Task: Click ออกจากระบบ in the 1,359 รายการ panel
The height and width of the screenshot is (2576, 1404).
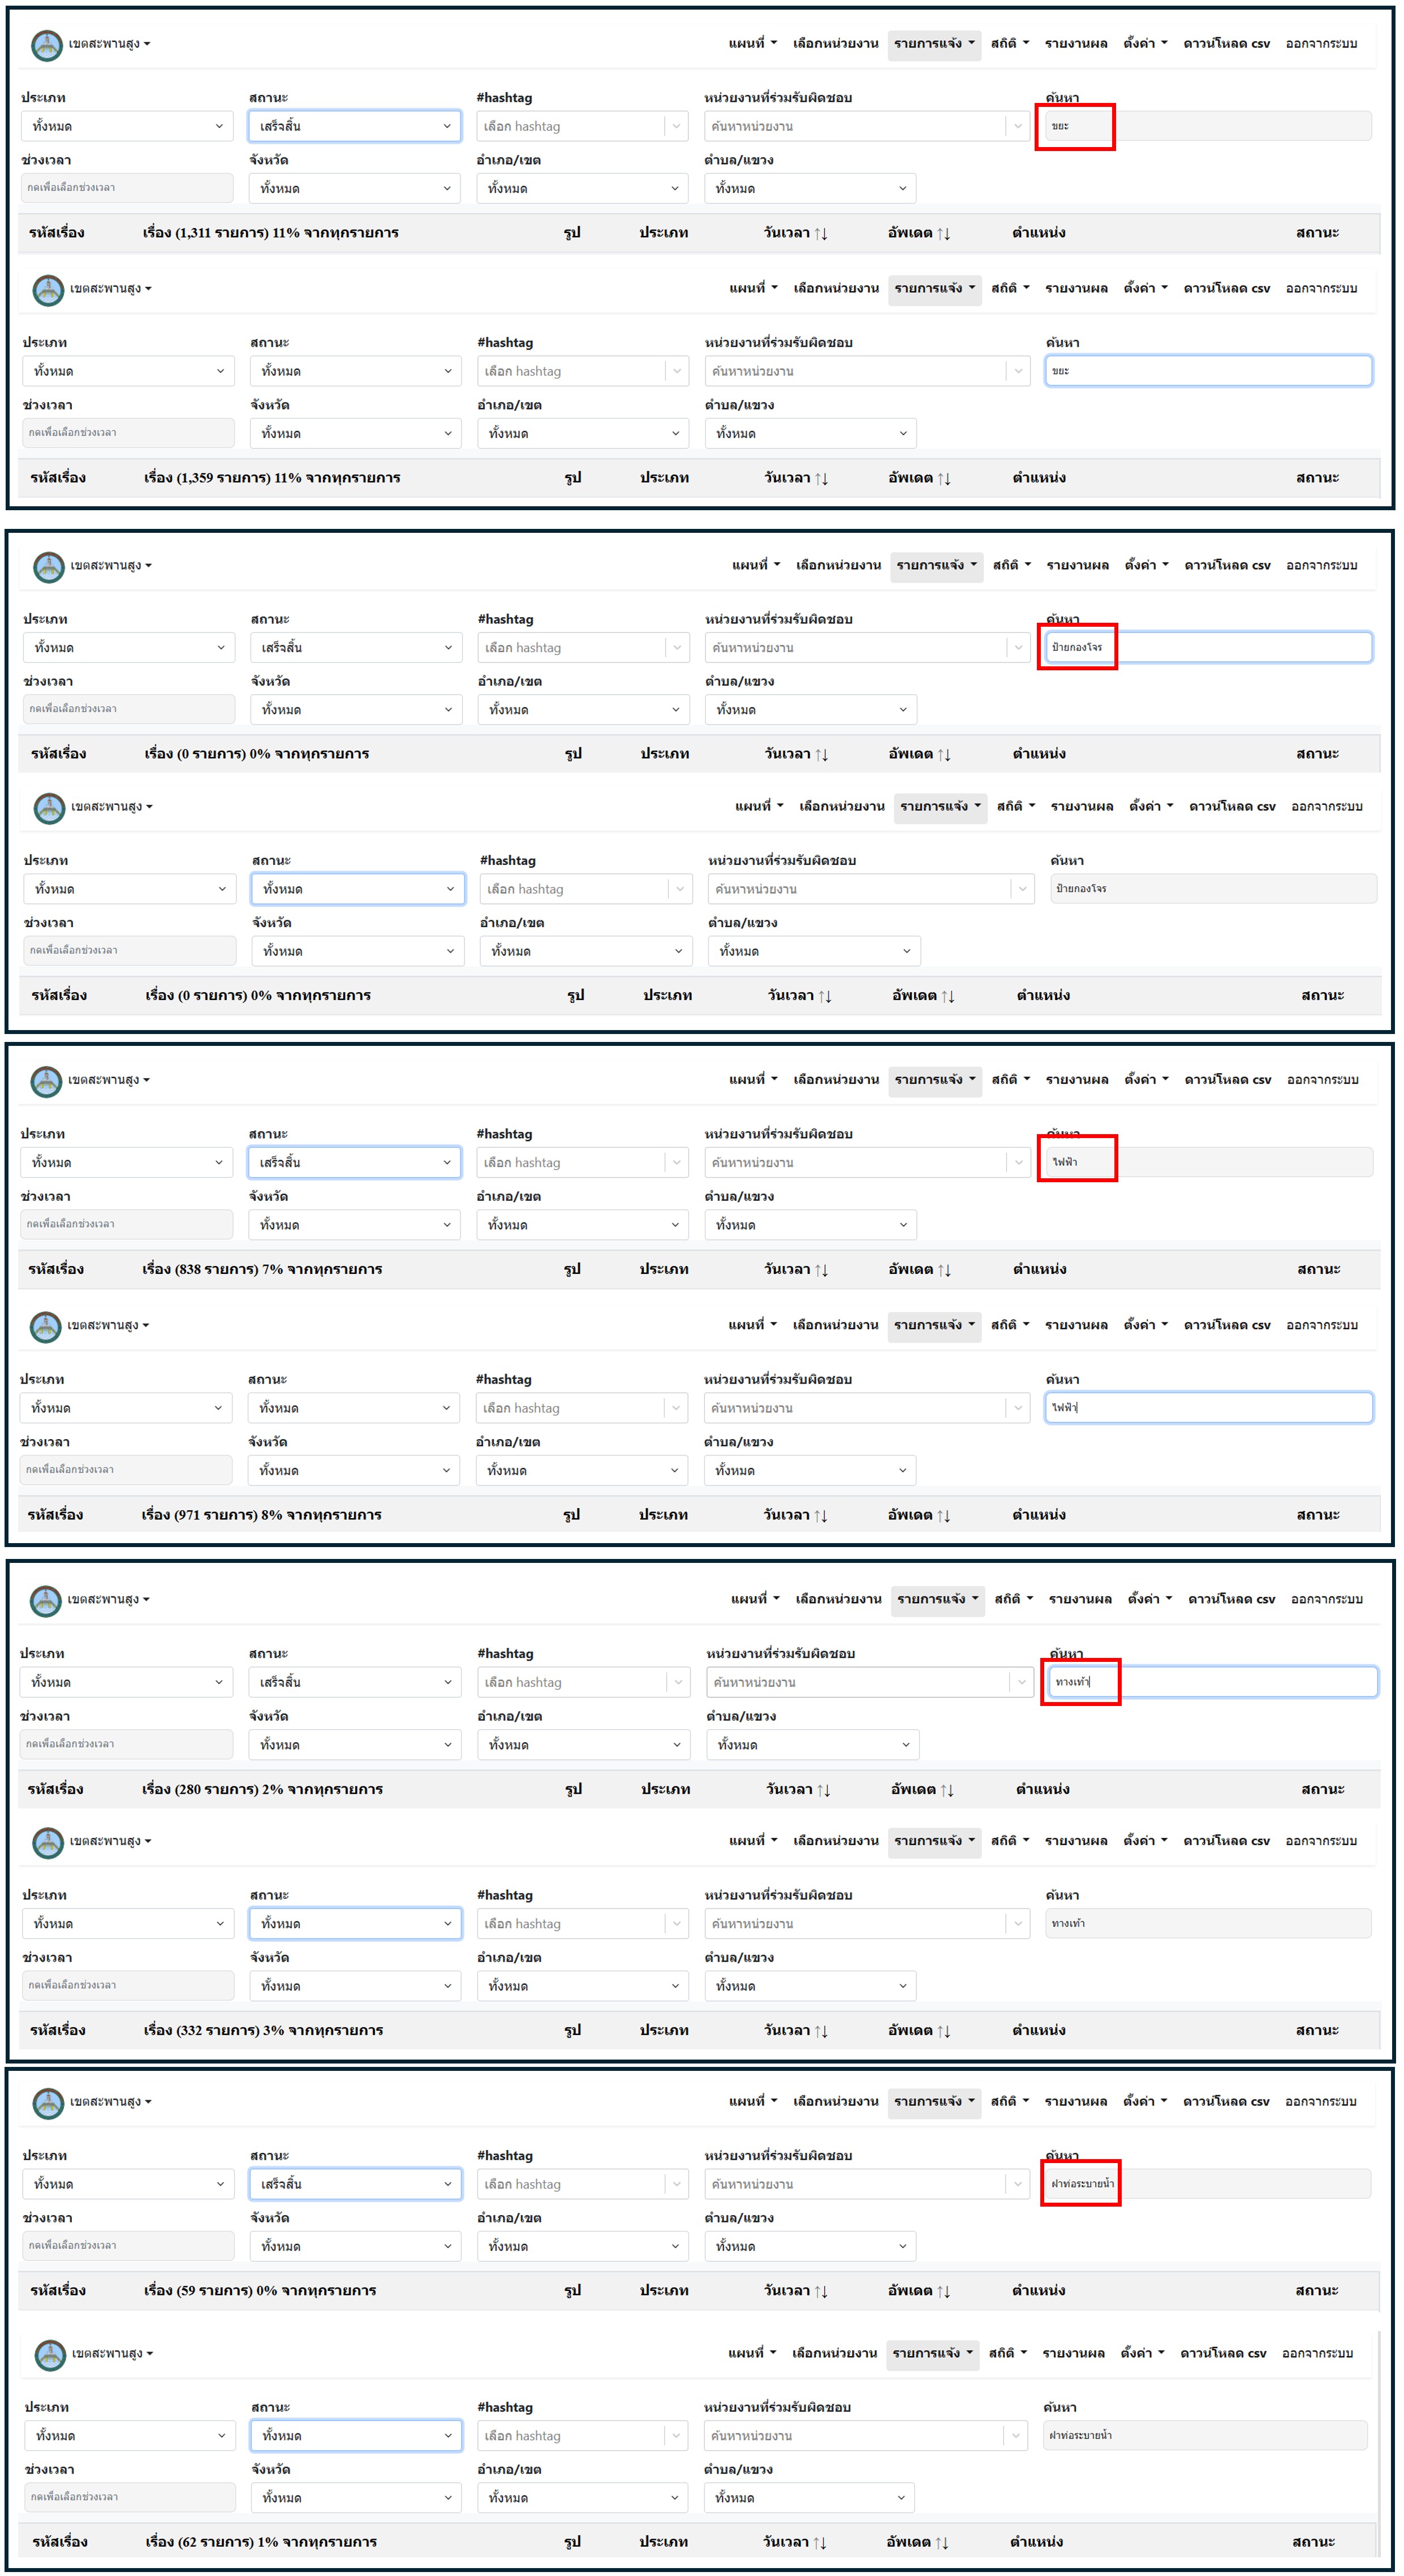Action: 1321,288
